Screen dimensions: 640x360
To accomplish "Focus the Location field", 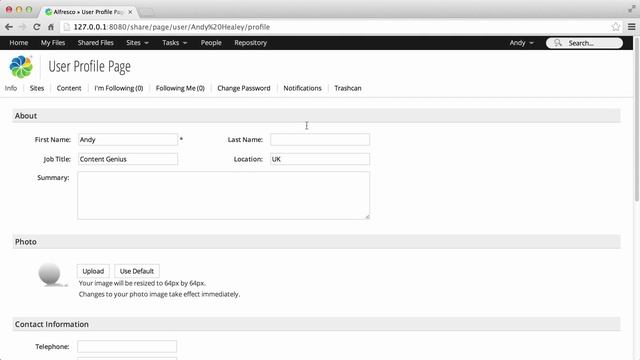I will [320, 159].
